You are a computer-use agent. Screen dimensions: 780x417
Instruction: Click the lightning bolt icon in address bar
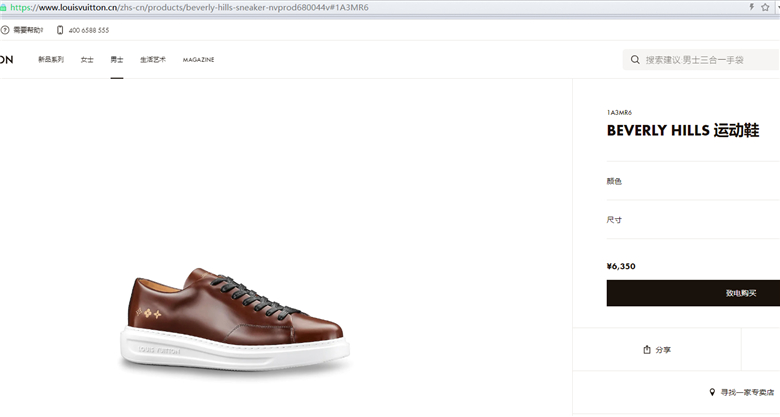click(752, 7)
